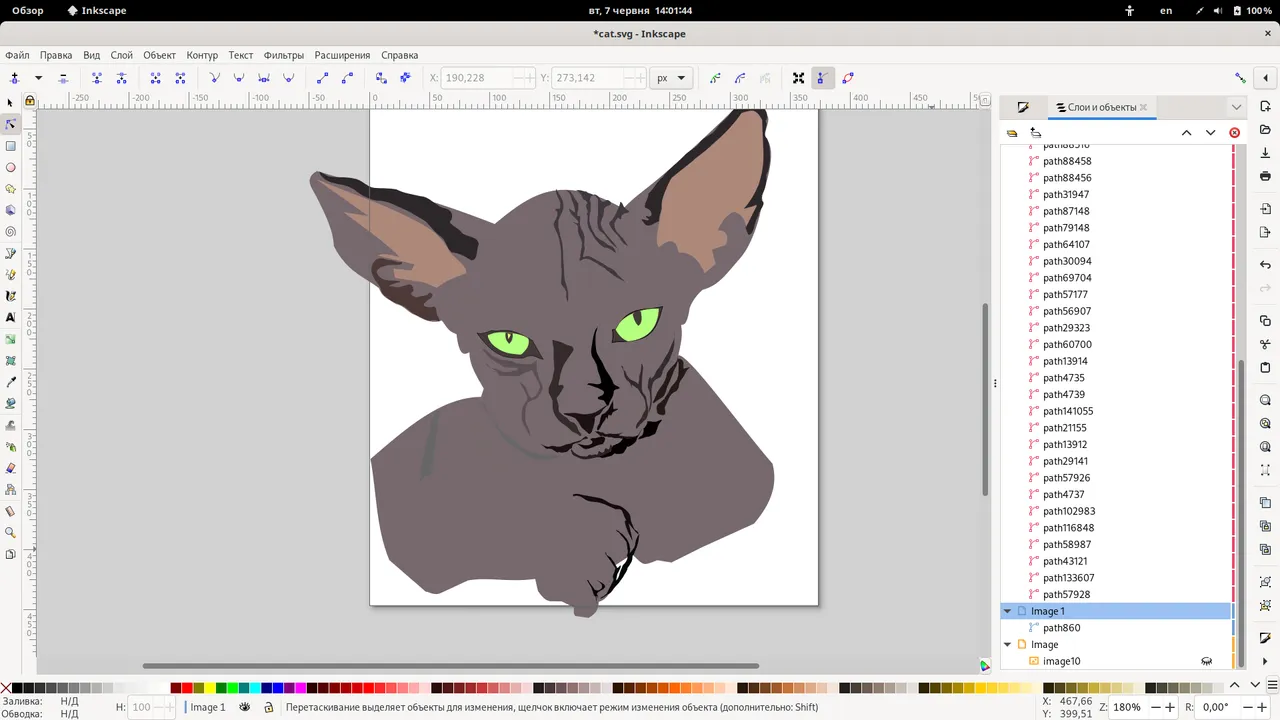
Task: Pick the Spiral tool
Action: (x=11, y=232)
